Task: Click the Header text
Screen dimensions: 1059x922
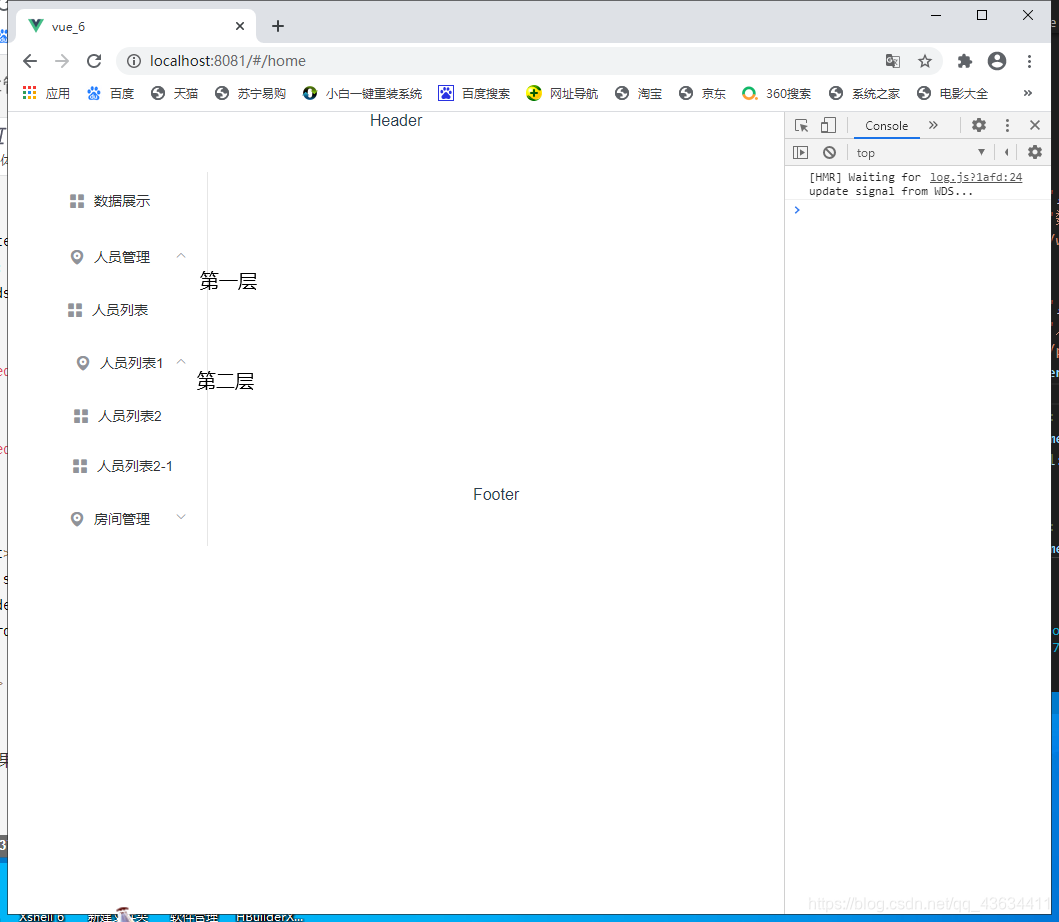Action: 396,120
